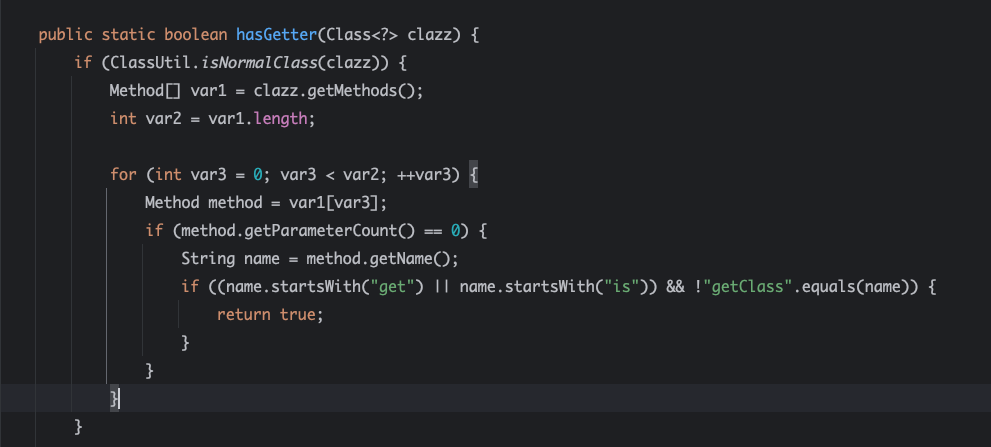Click the getName method call
This screenshot has height=447, width=991.
click(417, 259)
